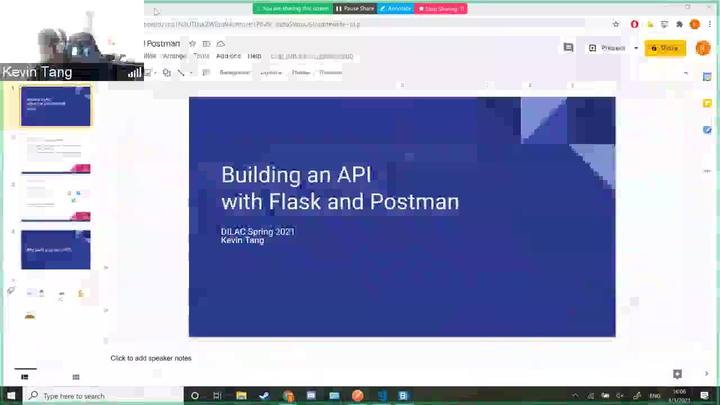This screenshot has width=720, height=405.
Task: Open File Explorer from taskbar
Action: click(x=241, y=396)
